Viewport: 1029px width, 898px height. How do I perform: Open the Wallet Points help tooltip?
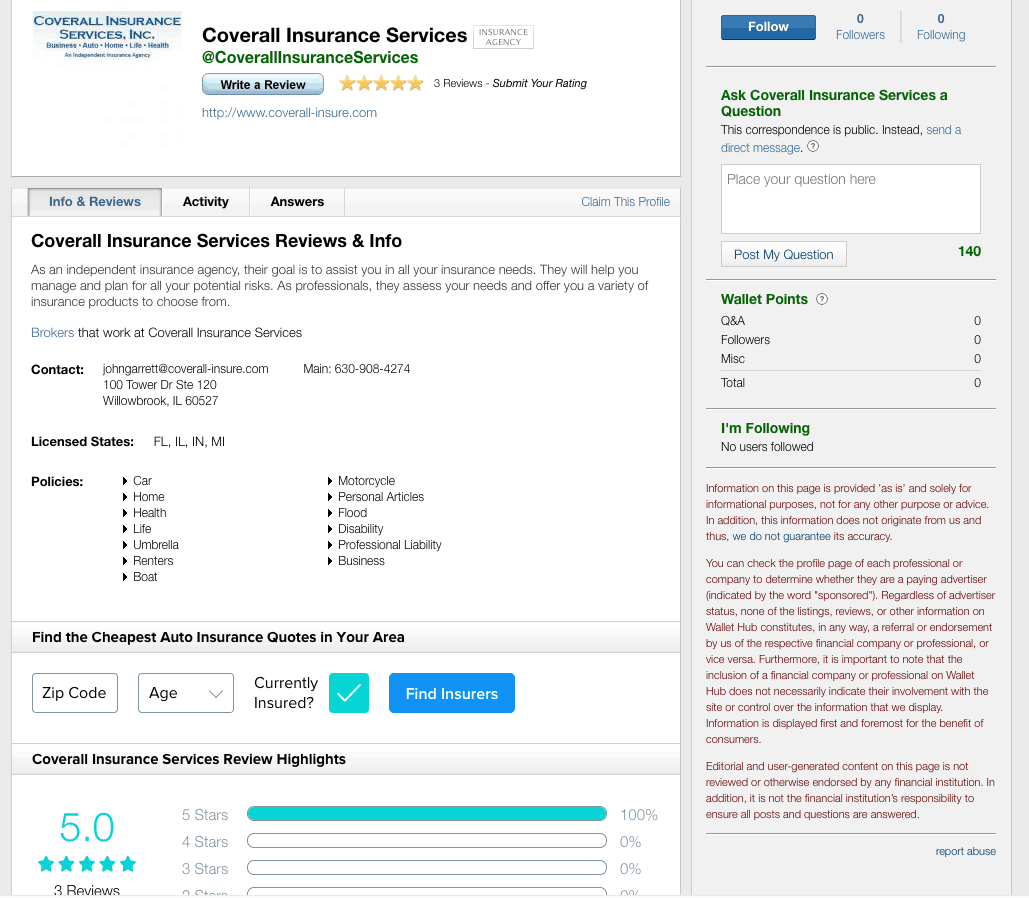(821, 299)
